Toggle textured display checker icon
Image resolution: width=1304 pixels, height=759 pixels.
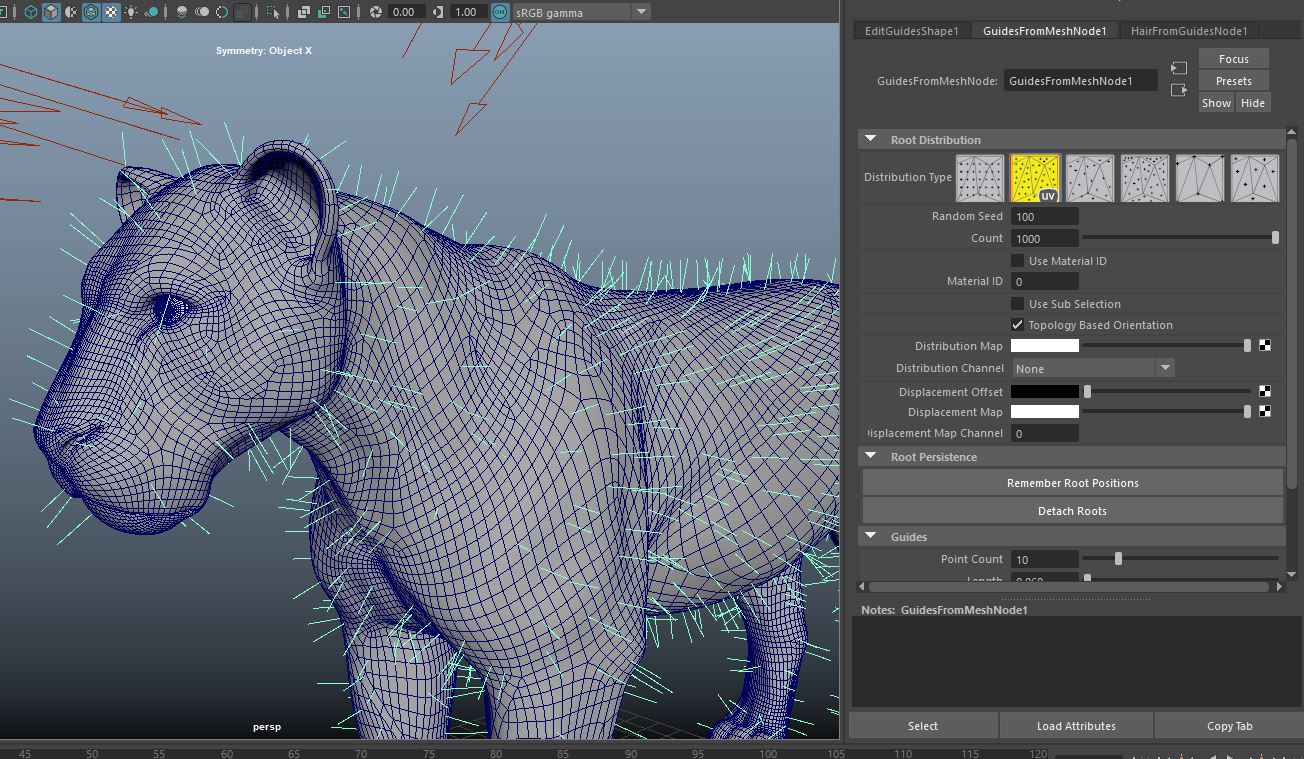[111, 12]
